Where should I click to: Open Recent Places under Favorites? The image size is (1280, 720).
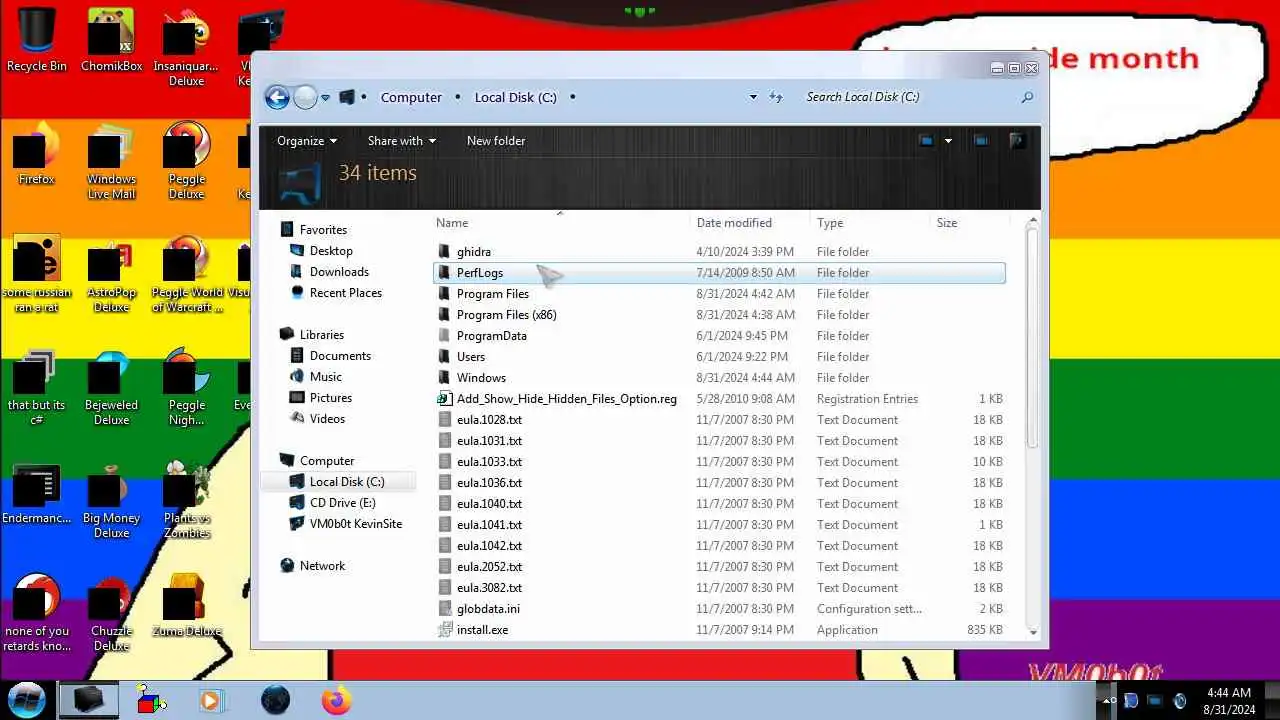click(x=336, y=293)
